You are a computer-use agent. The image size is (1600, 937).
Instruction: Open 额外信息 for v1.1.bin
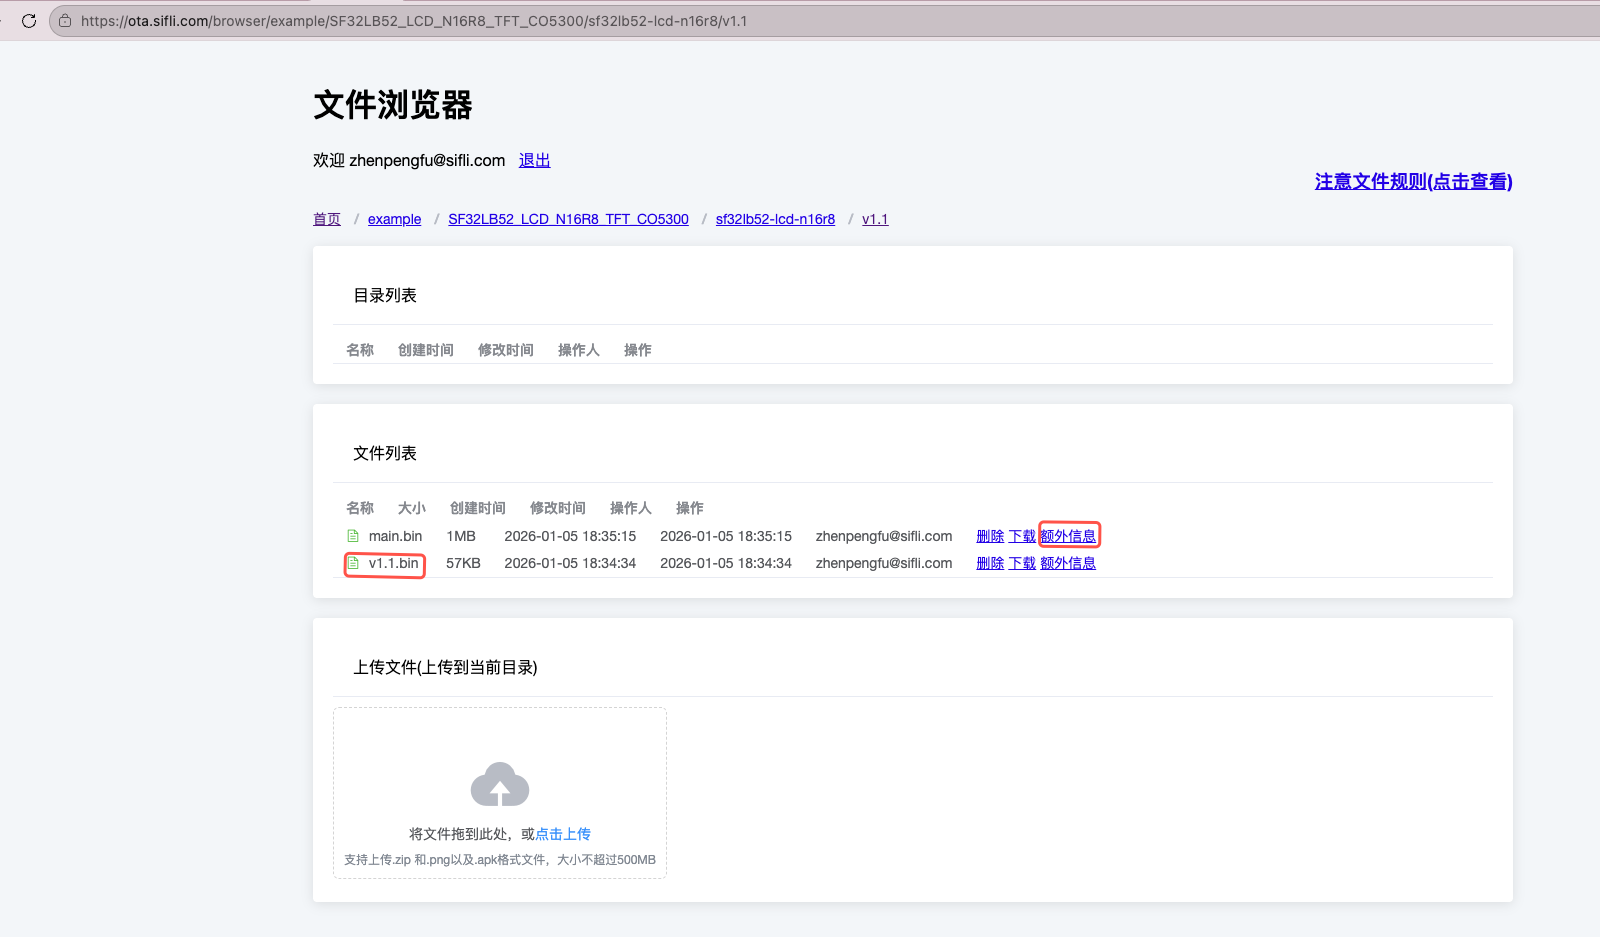(1068, 563)
